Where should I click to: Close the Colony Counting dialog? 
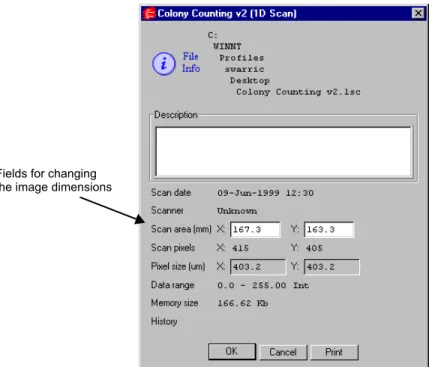tap(418, 13)
